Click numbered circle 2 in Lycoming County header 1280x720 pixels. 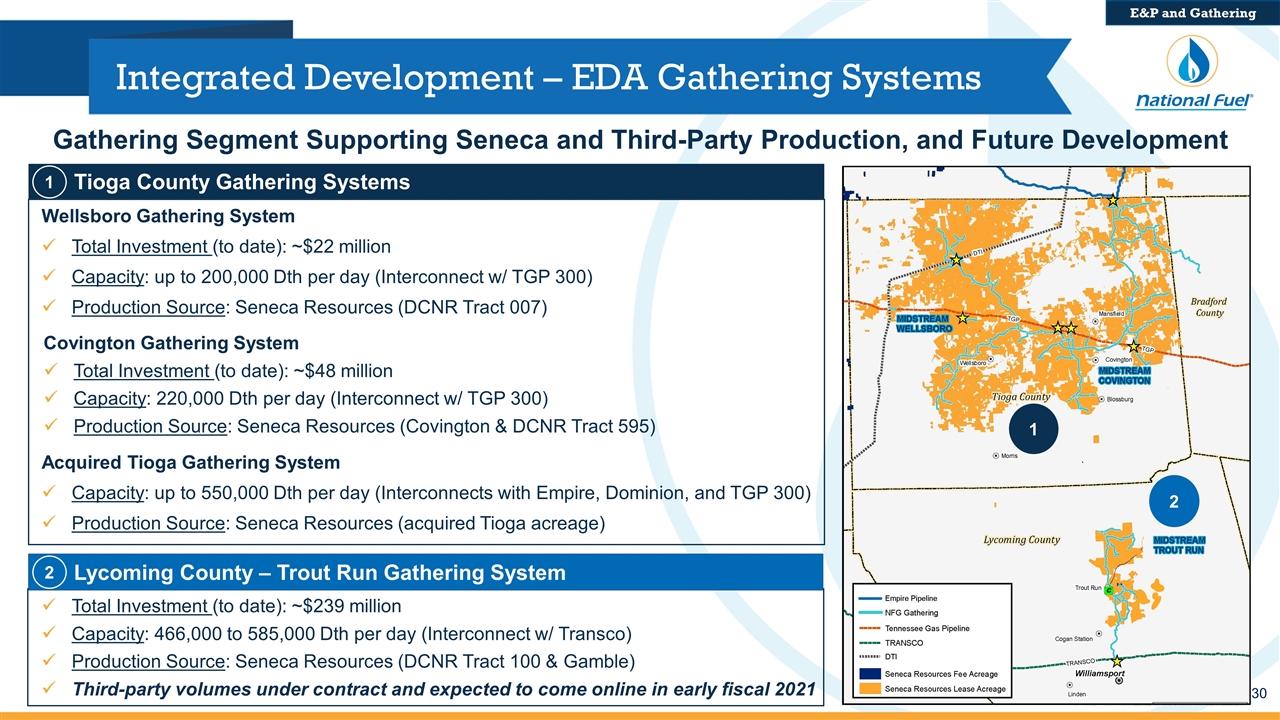[51, 573]
